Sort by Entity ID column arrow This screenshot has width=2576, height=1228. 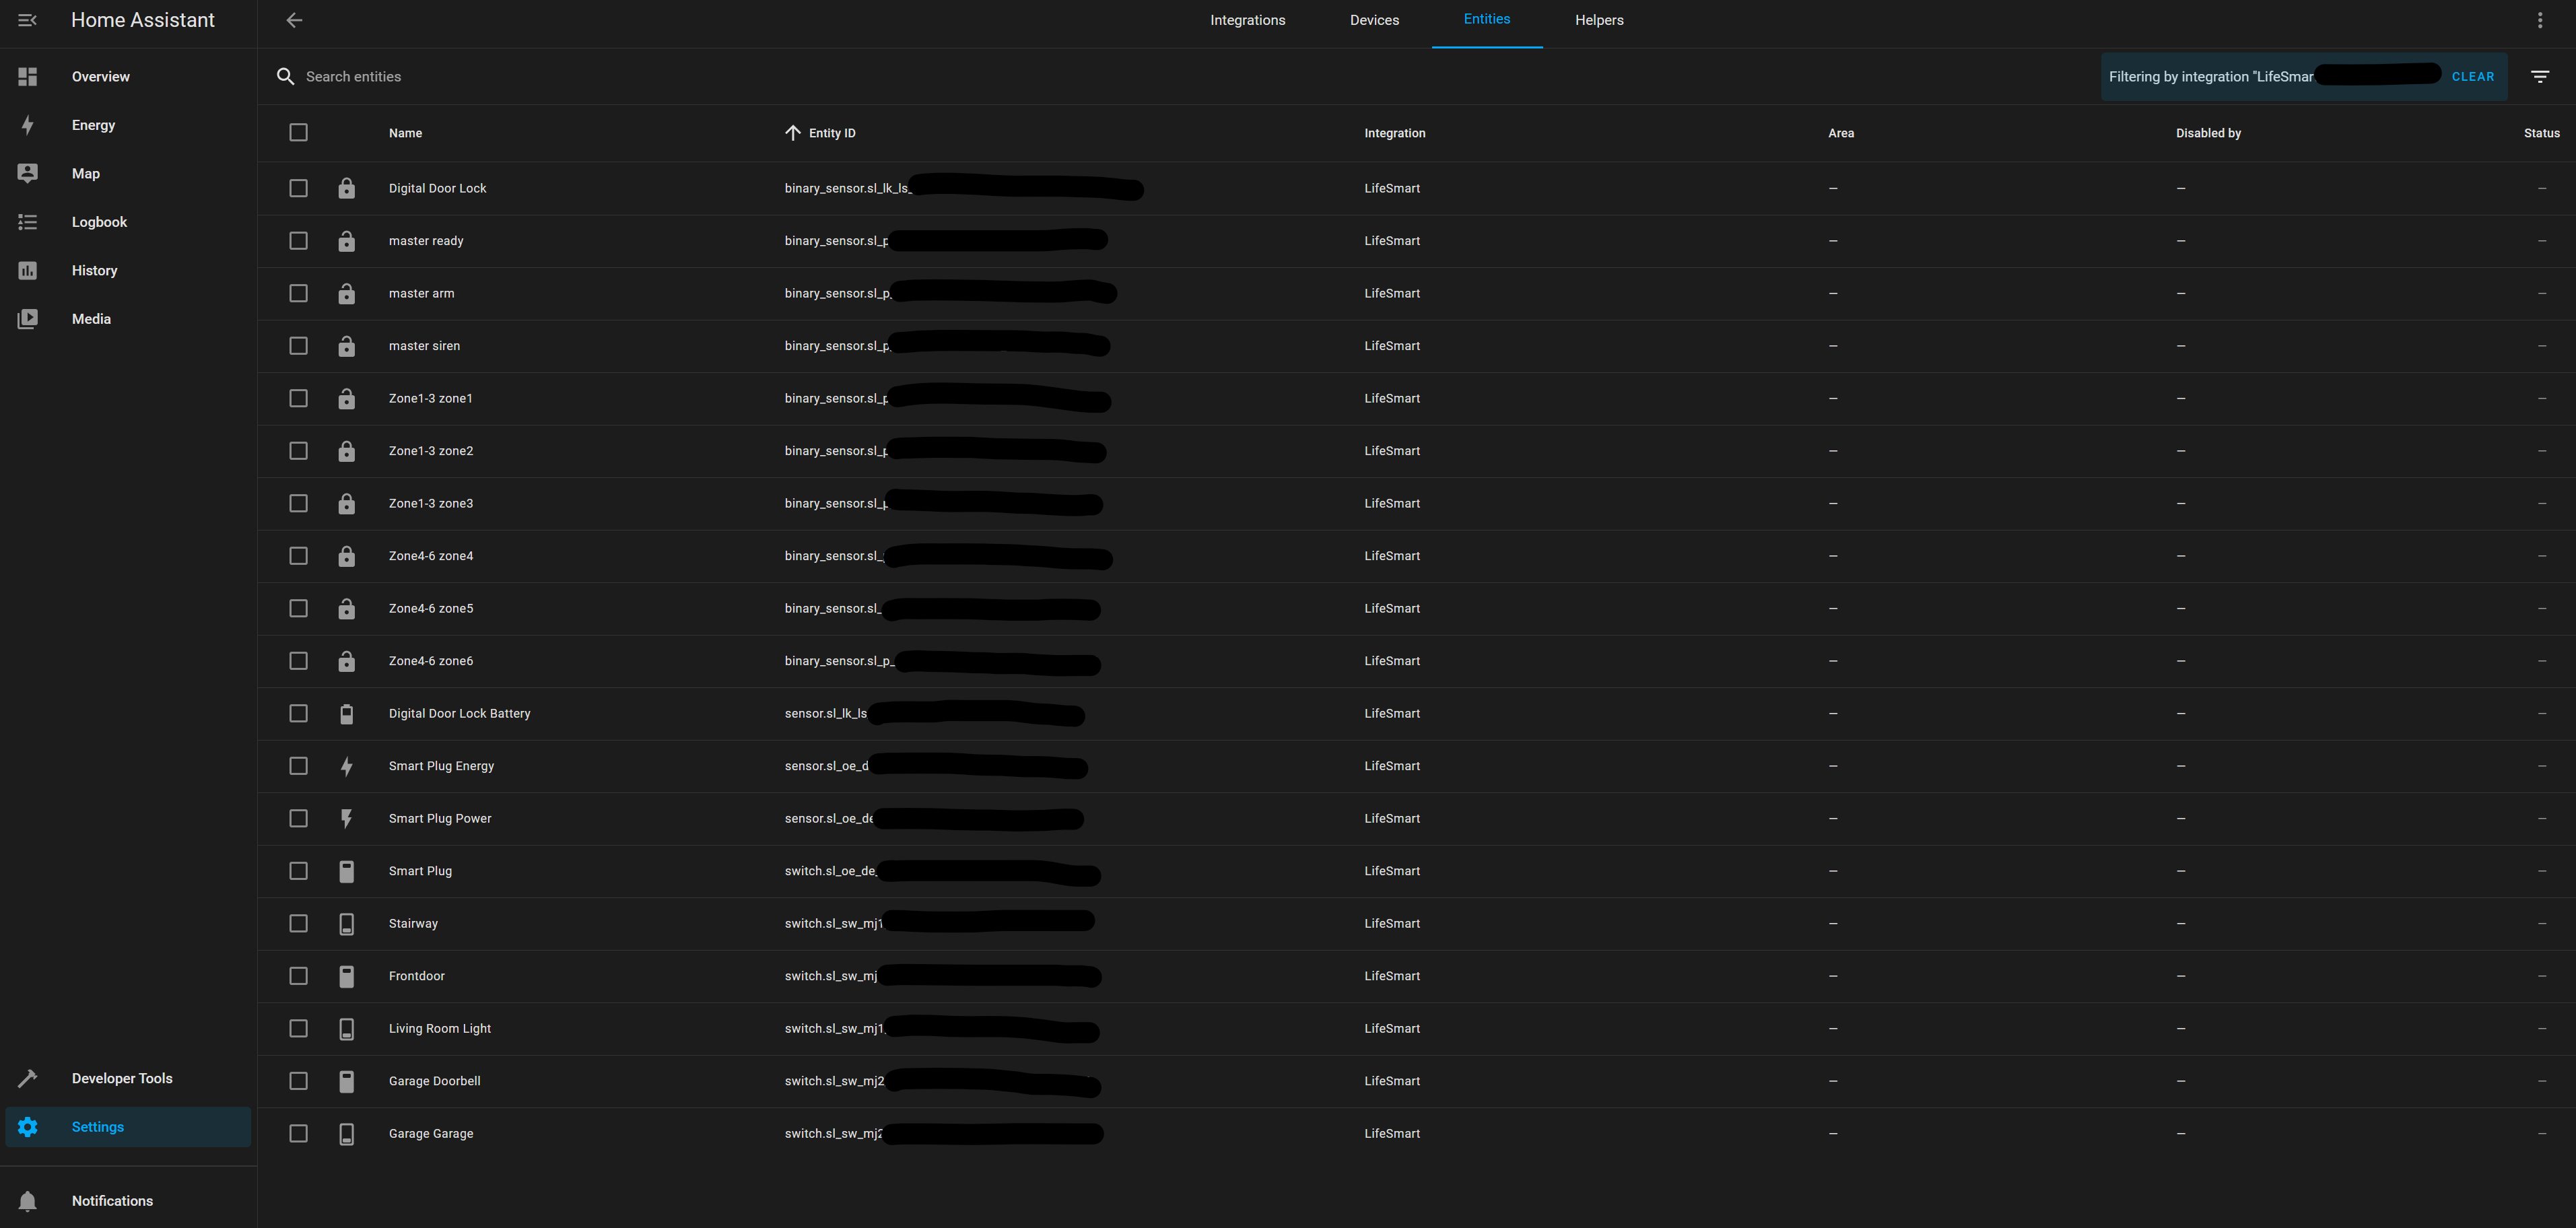pyautogui.click(x=793, y=133)
